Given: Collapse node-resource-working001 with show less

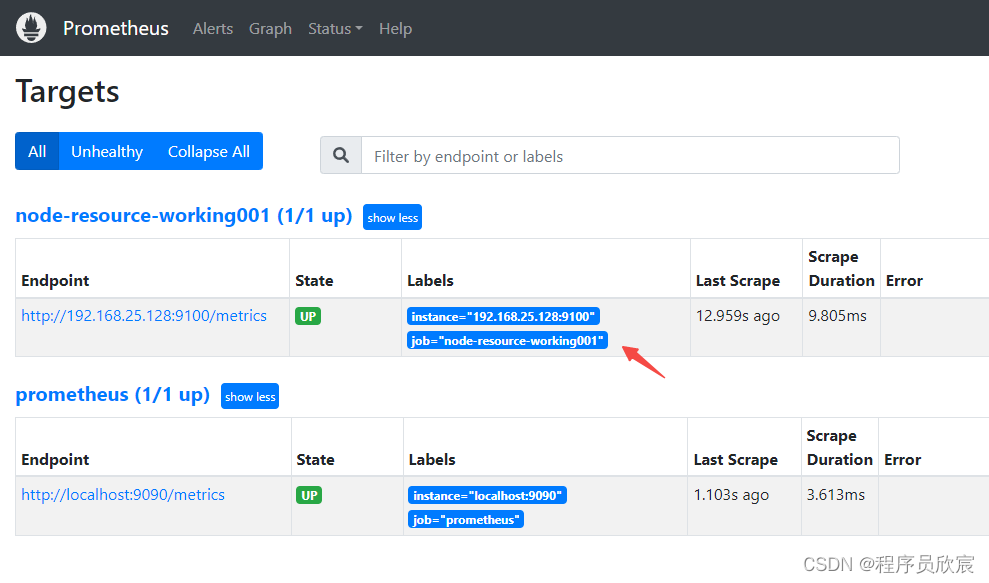Looking at the screenshot, I should [393, 218].
